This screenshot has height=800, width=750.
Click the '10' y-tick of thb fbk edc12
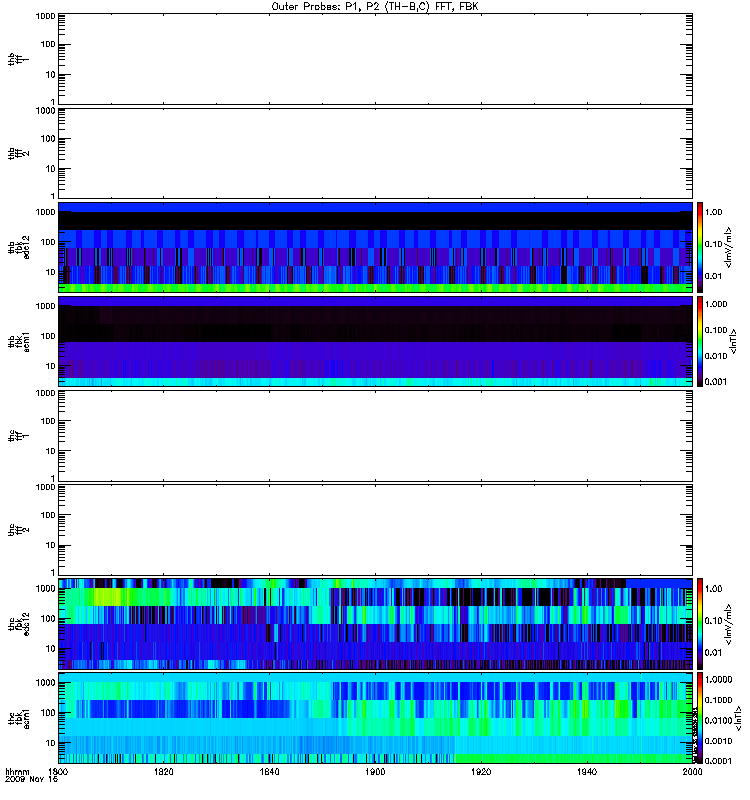click(x=50, y=272)
